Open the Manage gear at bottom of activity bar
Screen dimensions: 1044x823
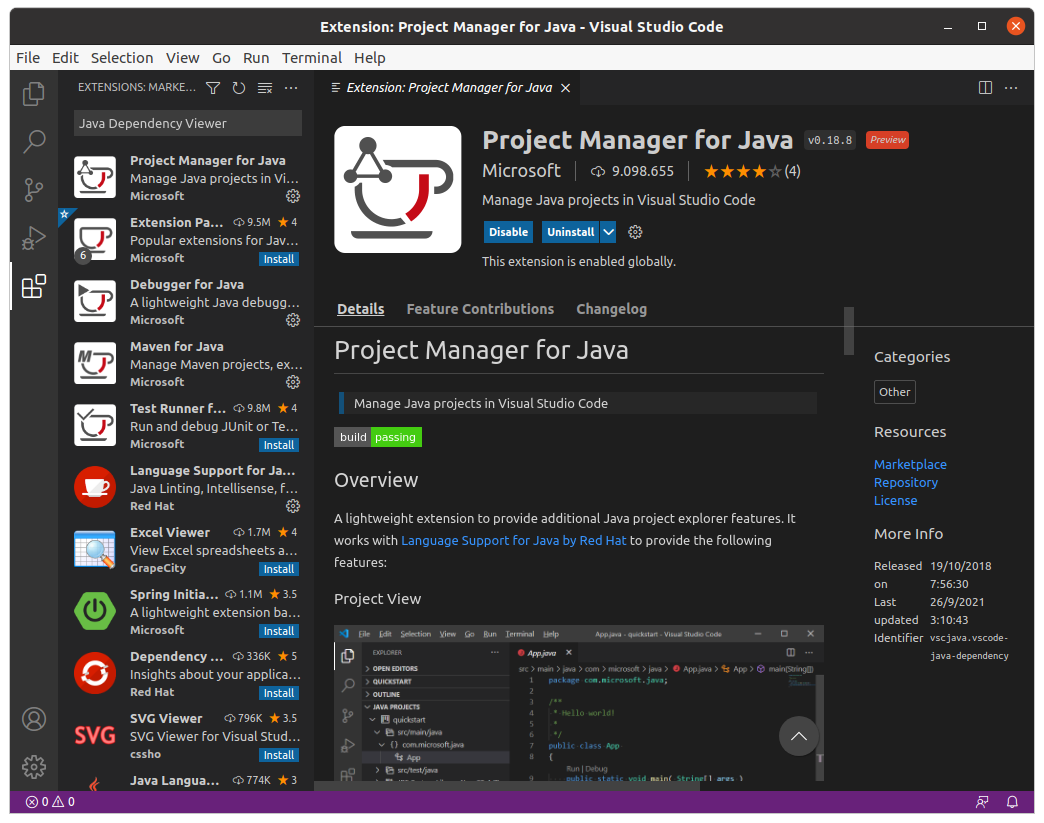[34, 766]
